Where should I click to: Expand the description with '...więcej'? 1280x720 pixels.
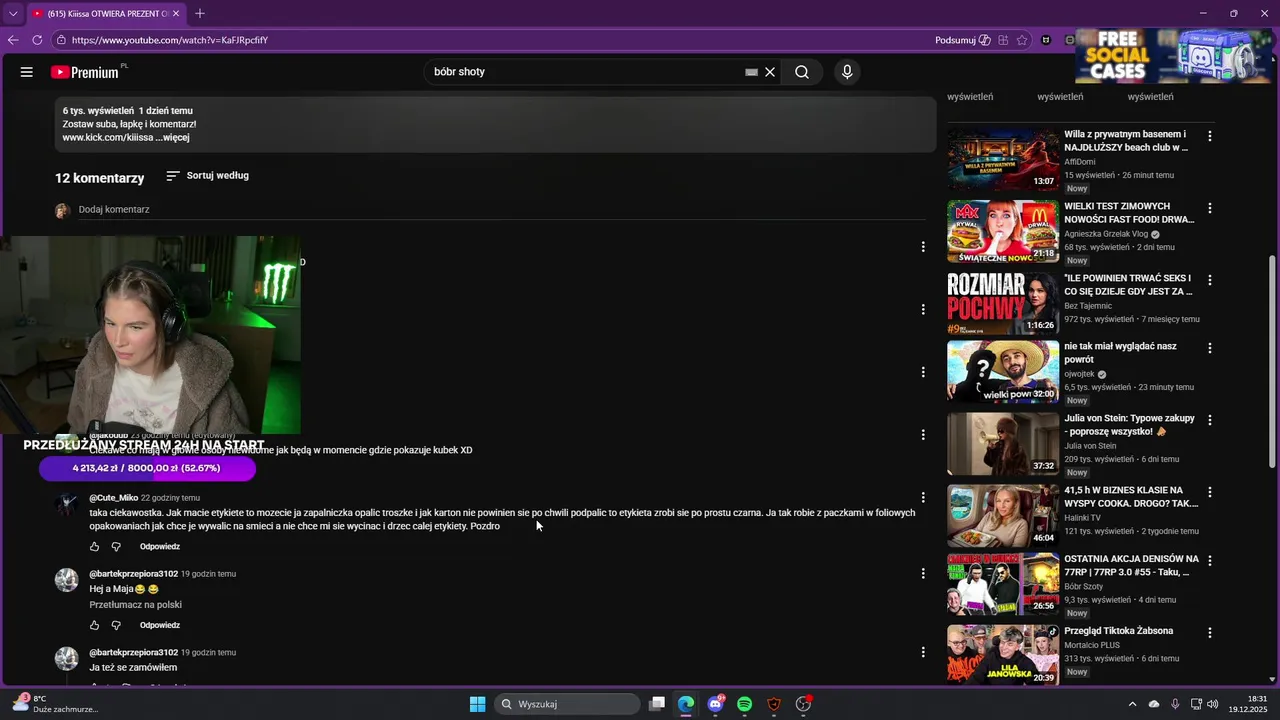click(173, 138)
